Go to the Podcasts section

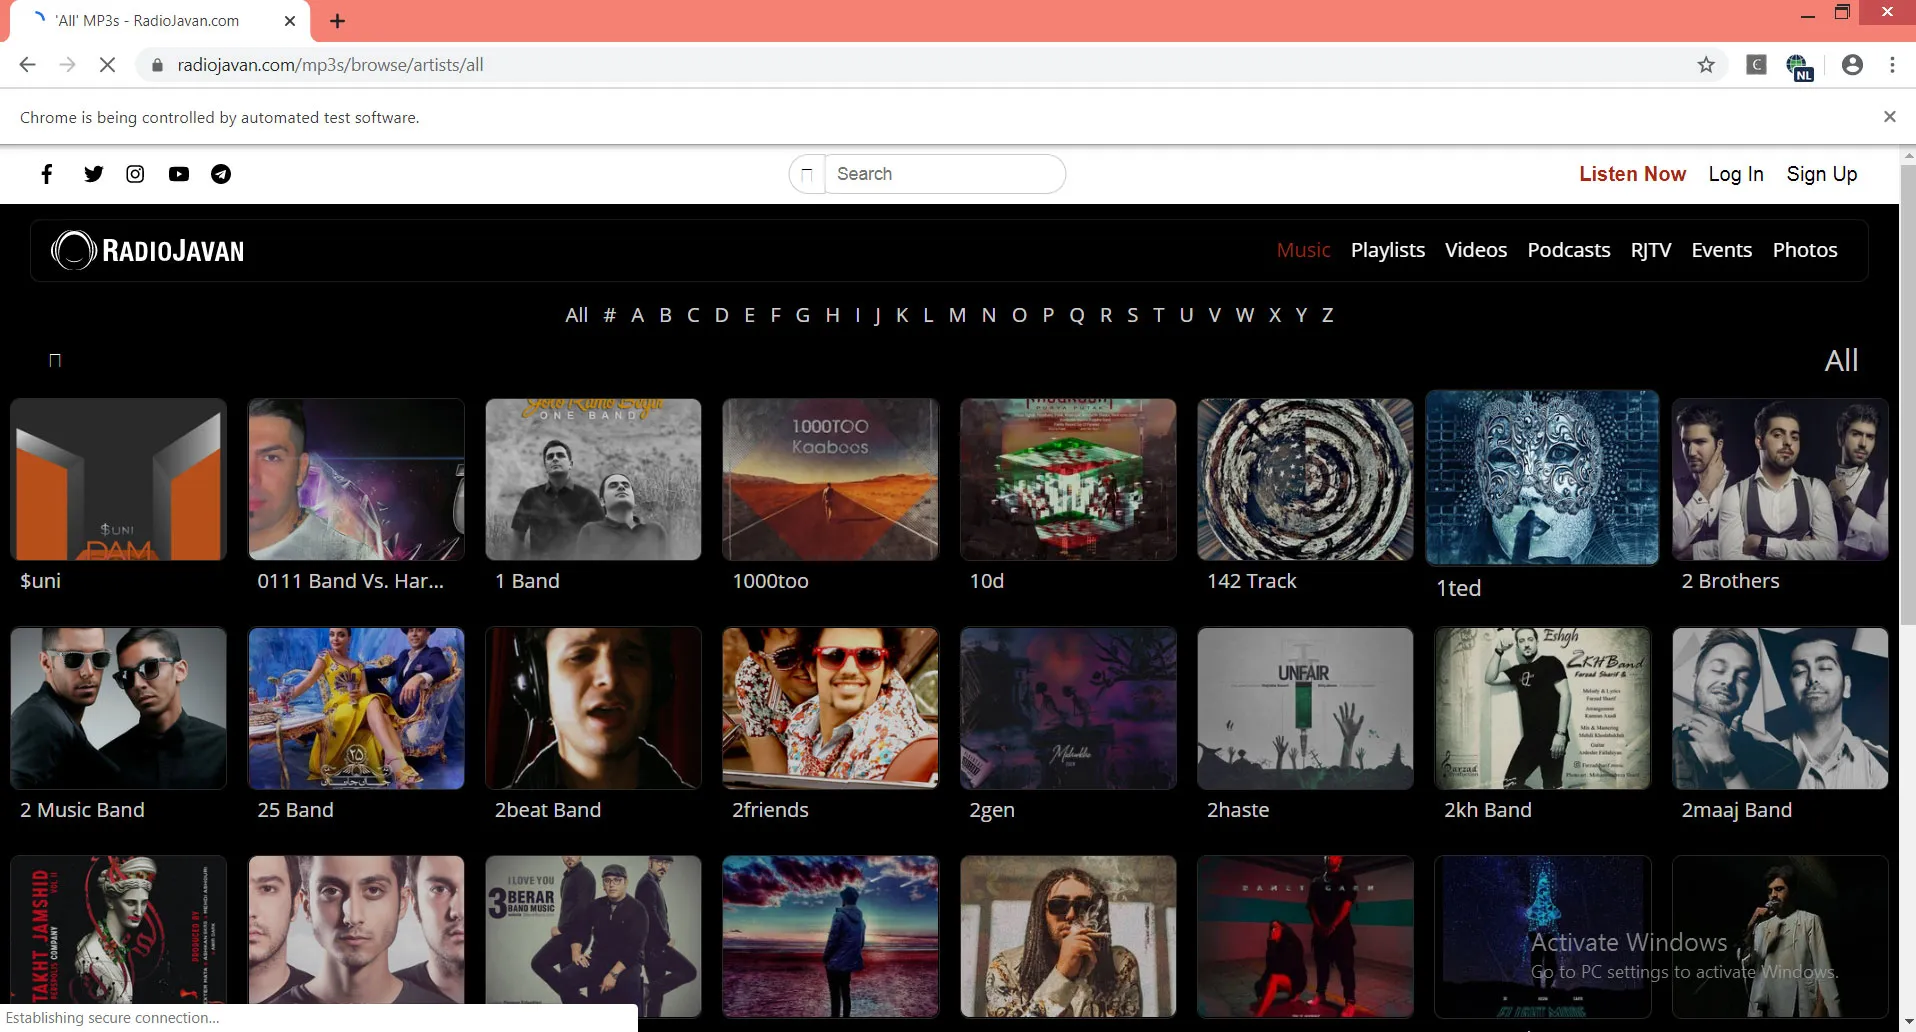coord(1568,250)
